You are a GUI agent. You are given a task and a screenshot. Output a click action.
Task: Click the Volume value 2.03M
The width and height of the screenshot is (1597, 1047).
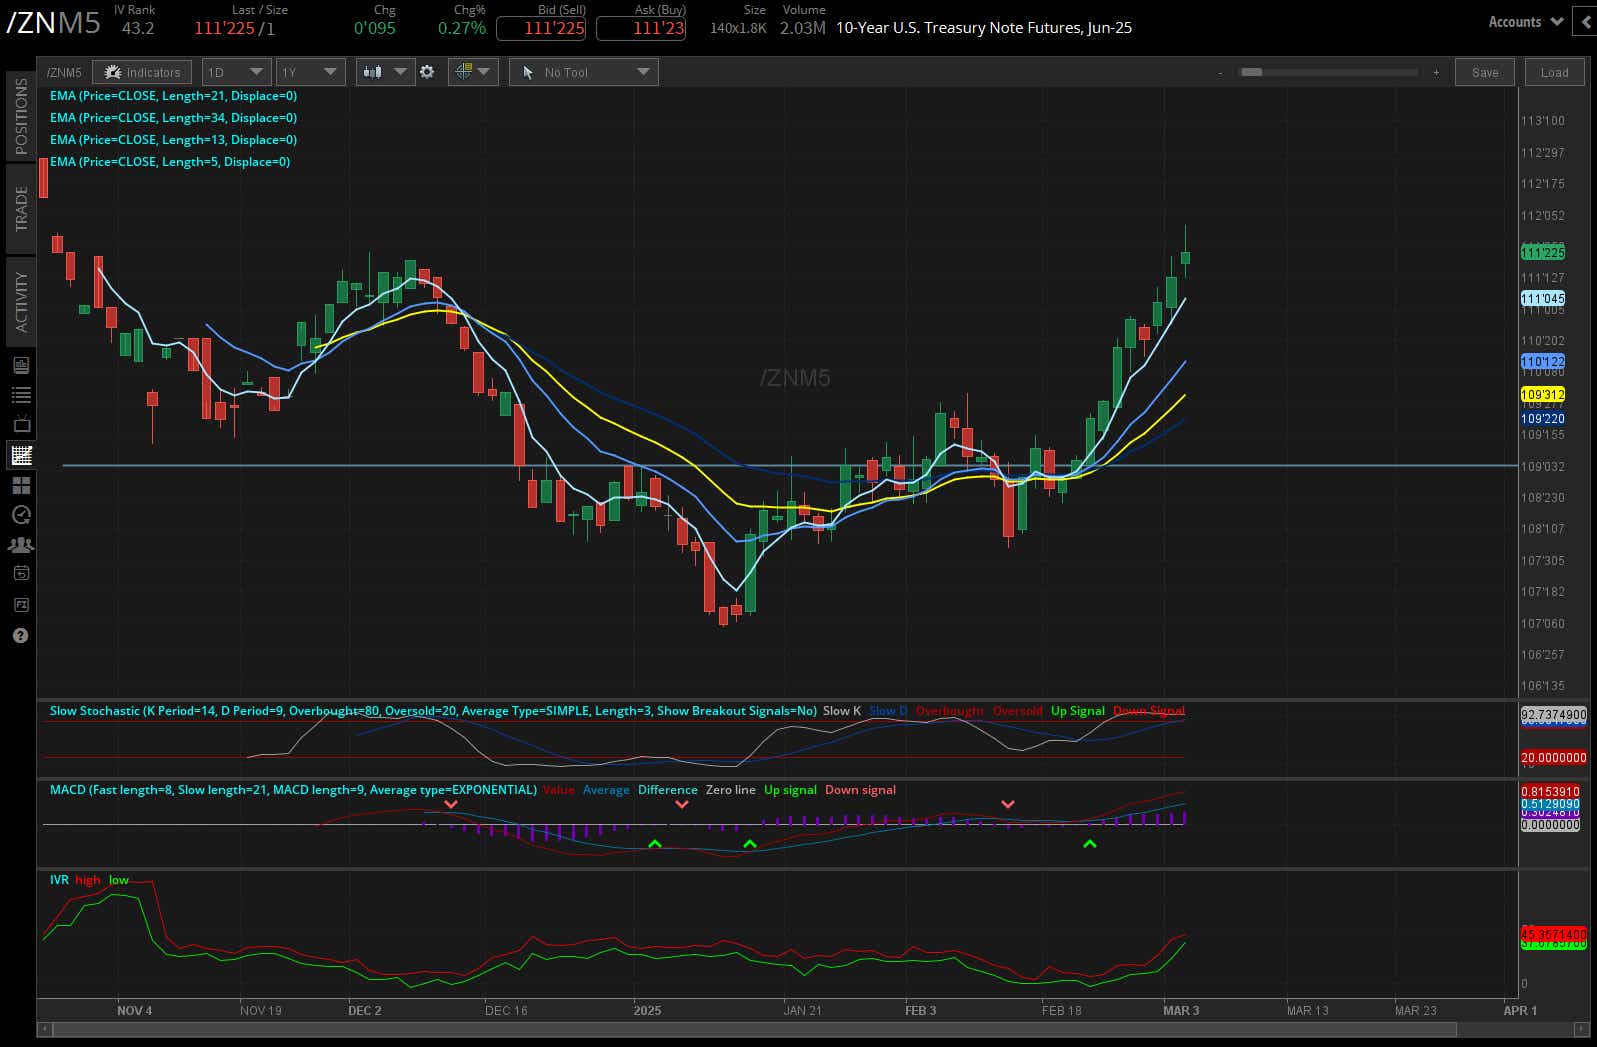pos(803,28)
